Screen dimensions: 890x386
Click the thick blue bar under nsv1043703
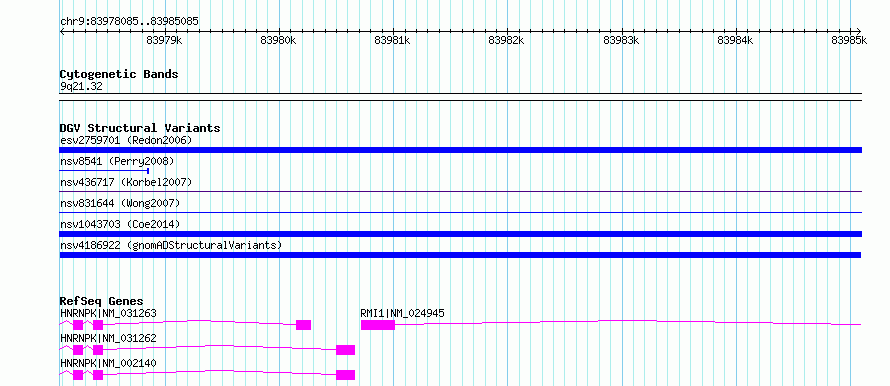coord(460,234)
